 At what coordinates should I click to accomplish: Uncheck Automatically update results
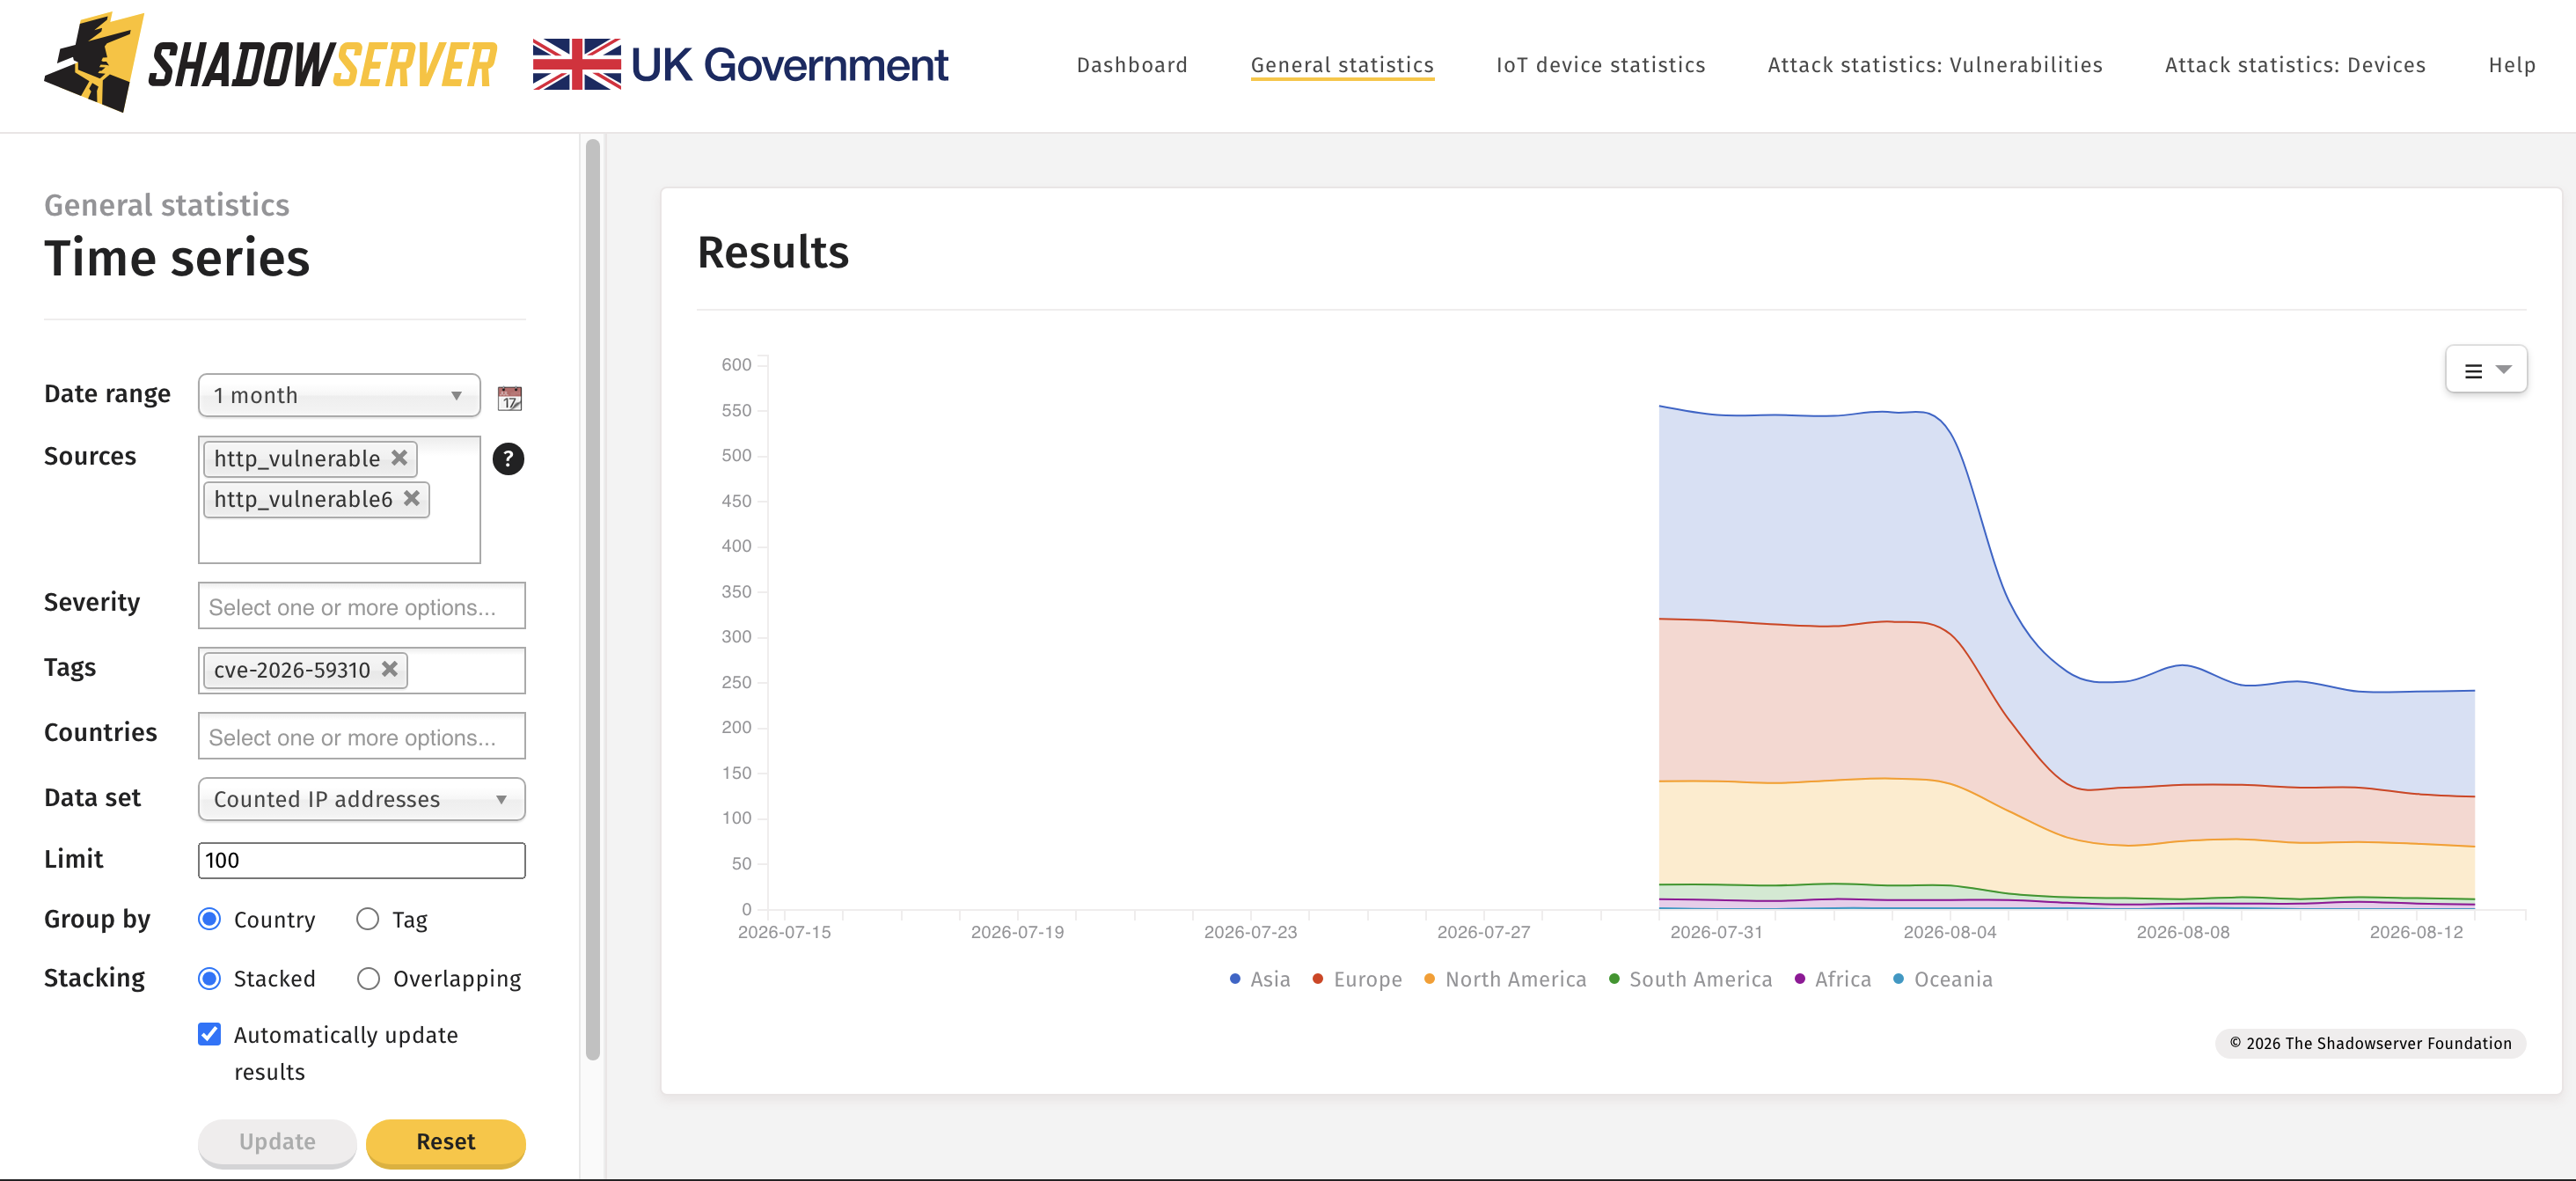(209, 1034)
